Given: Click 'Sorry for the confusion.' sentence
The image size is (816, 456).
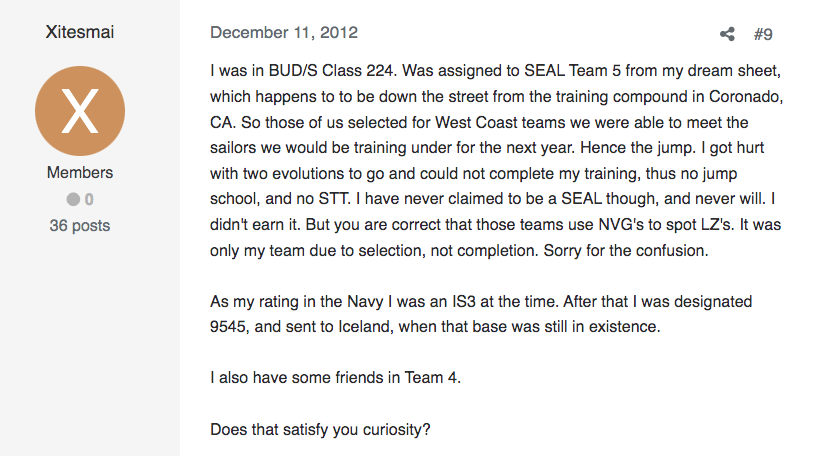Looking at the screenshot, I should [x=626, y=250].
